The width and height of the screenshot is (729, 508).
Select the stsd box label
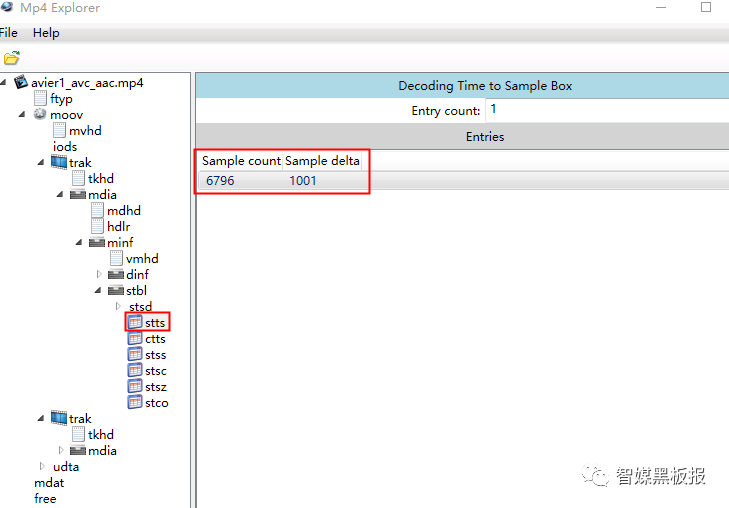pyautogui.click(x=140, y=307)
